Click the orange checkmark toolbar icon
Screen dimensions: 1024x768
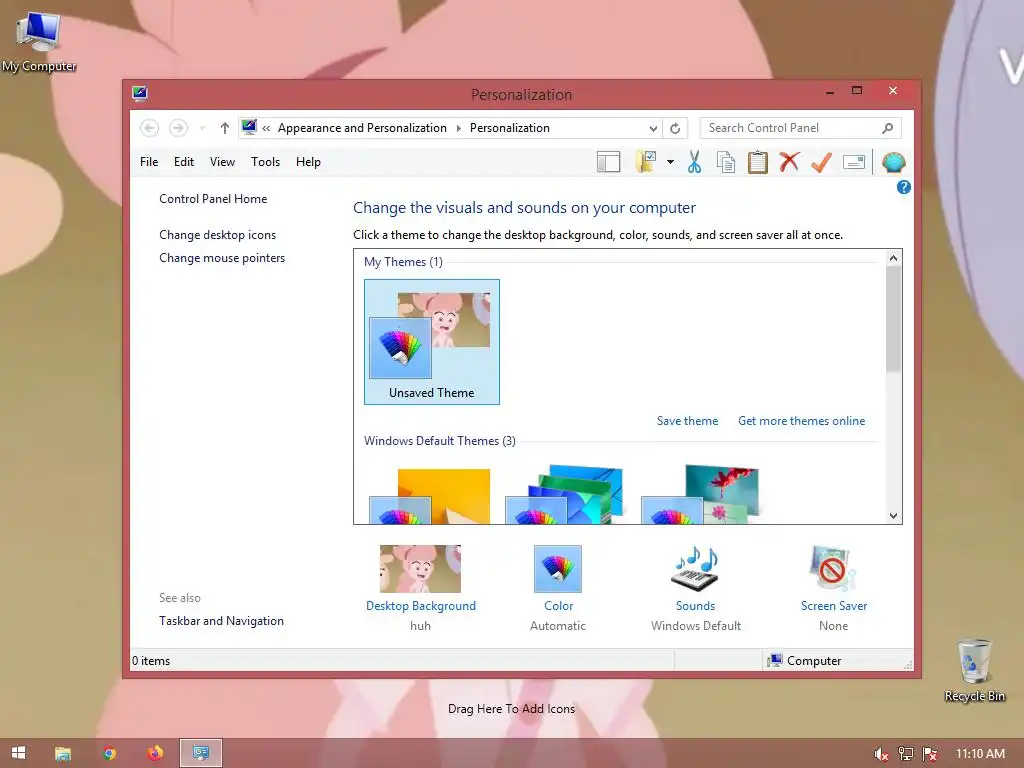point(821,162)
